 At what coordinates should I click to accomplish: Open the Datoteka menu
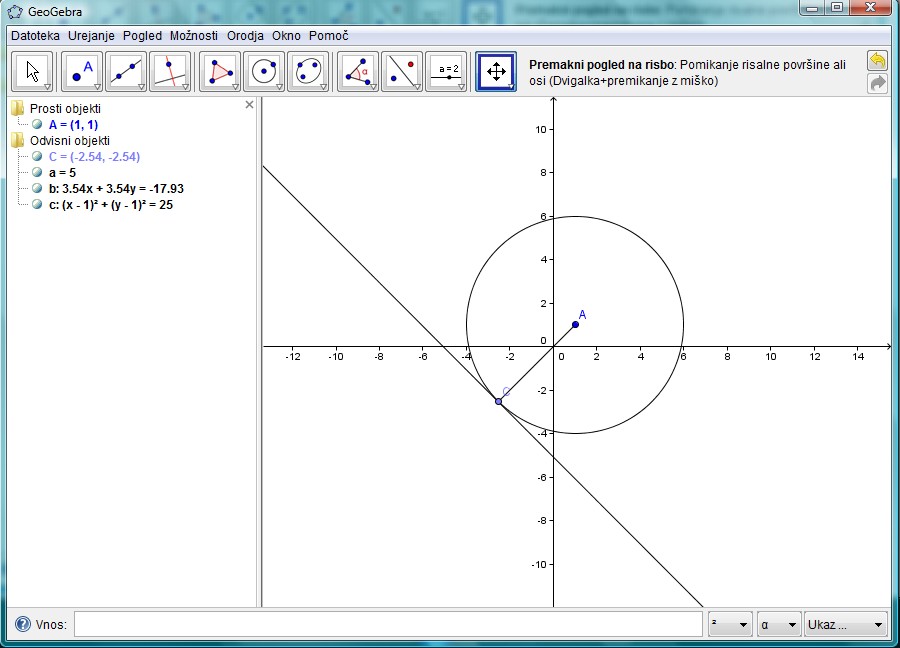click(35, 35)
